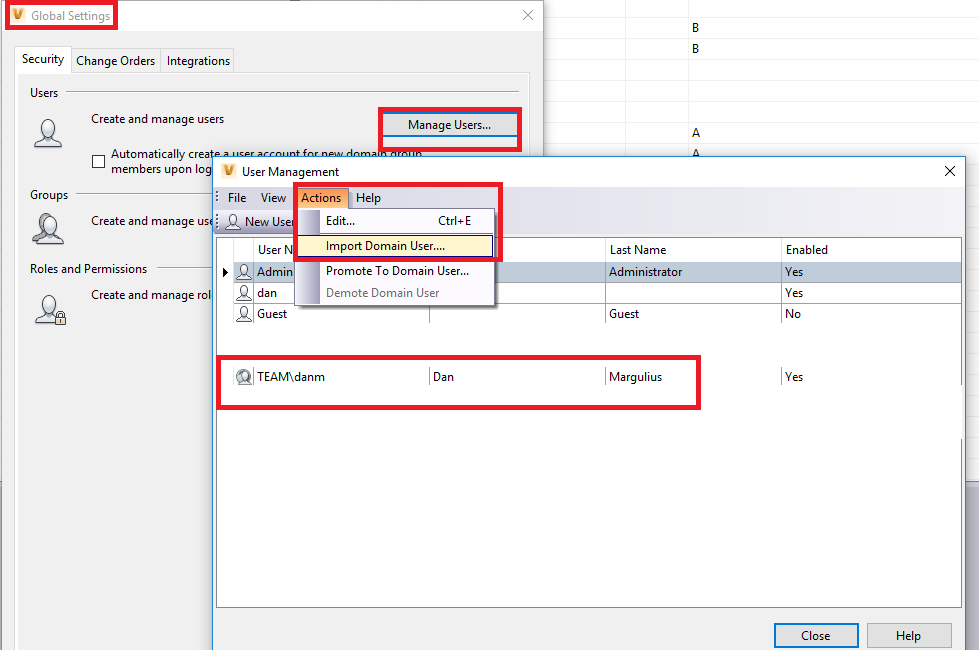Viewport: 979px width, 650px height.
Task: Close the User Management window
Action: [x=950, y=171]
